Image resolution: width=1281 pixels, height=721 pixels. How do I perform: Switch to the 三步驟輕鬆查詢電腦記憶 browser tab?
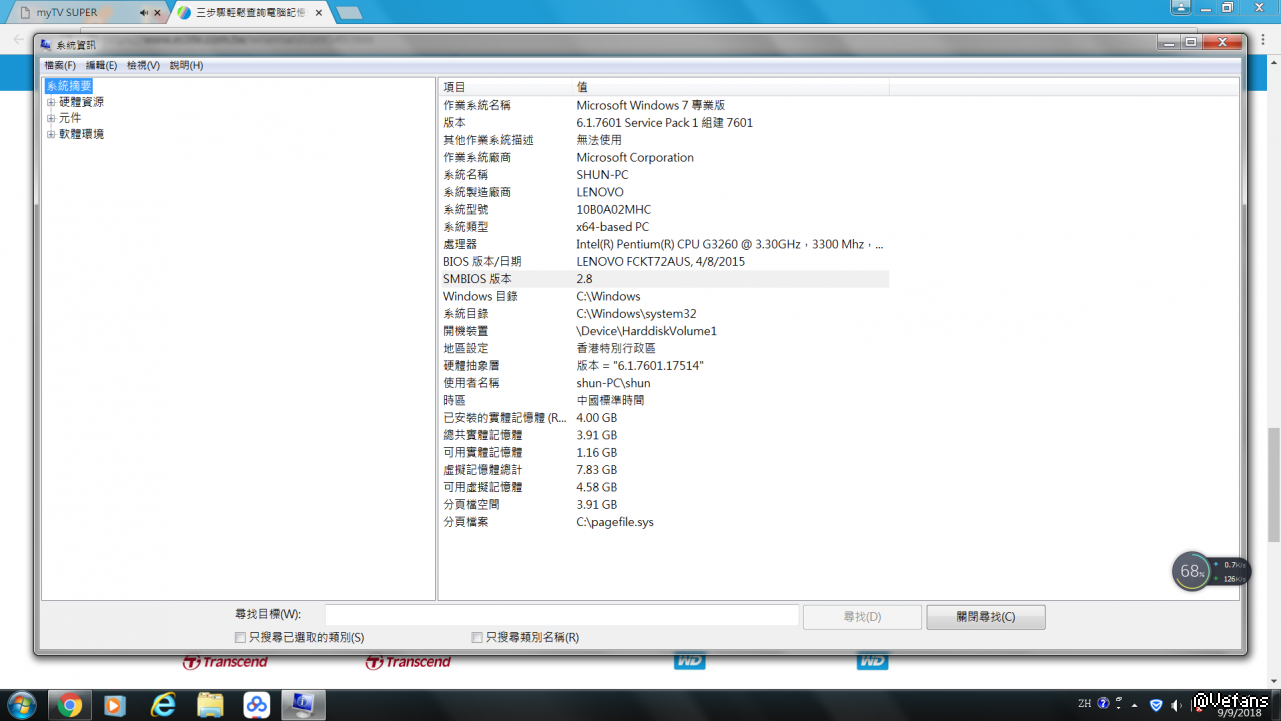click(249, 13)
